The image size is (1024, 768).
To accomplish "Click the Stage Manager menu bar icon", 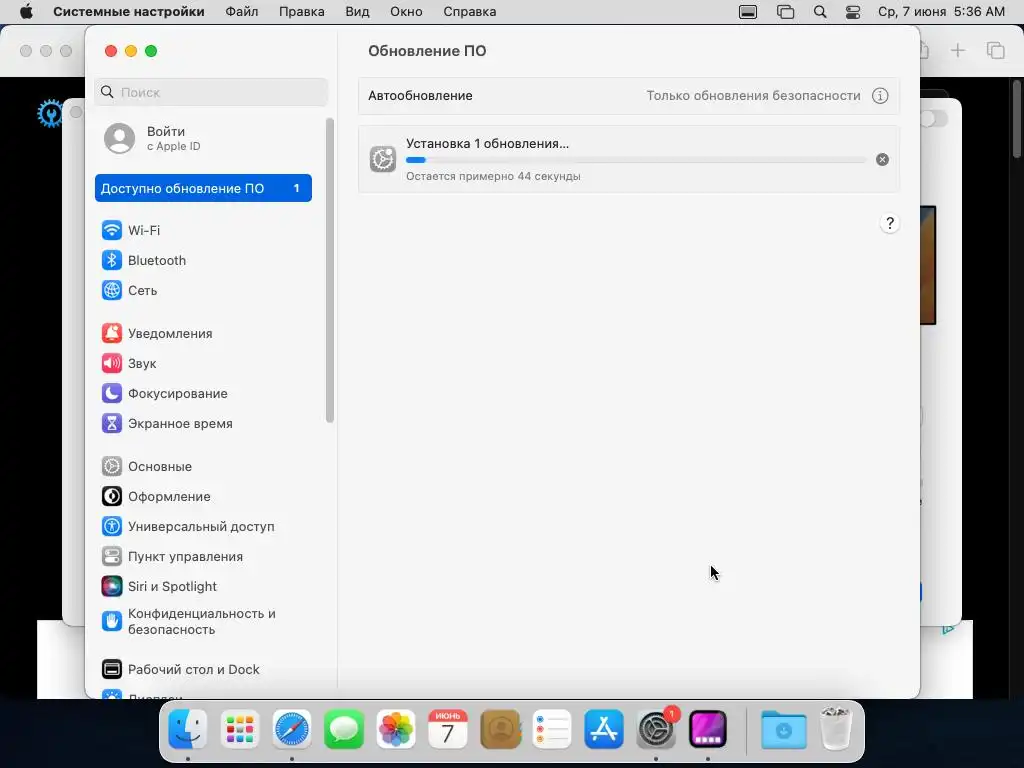I will click(x=786, y=12).
